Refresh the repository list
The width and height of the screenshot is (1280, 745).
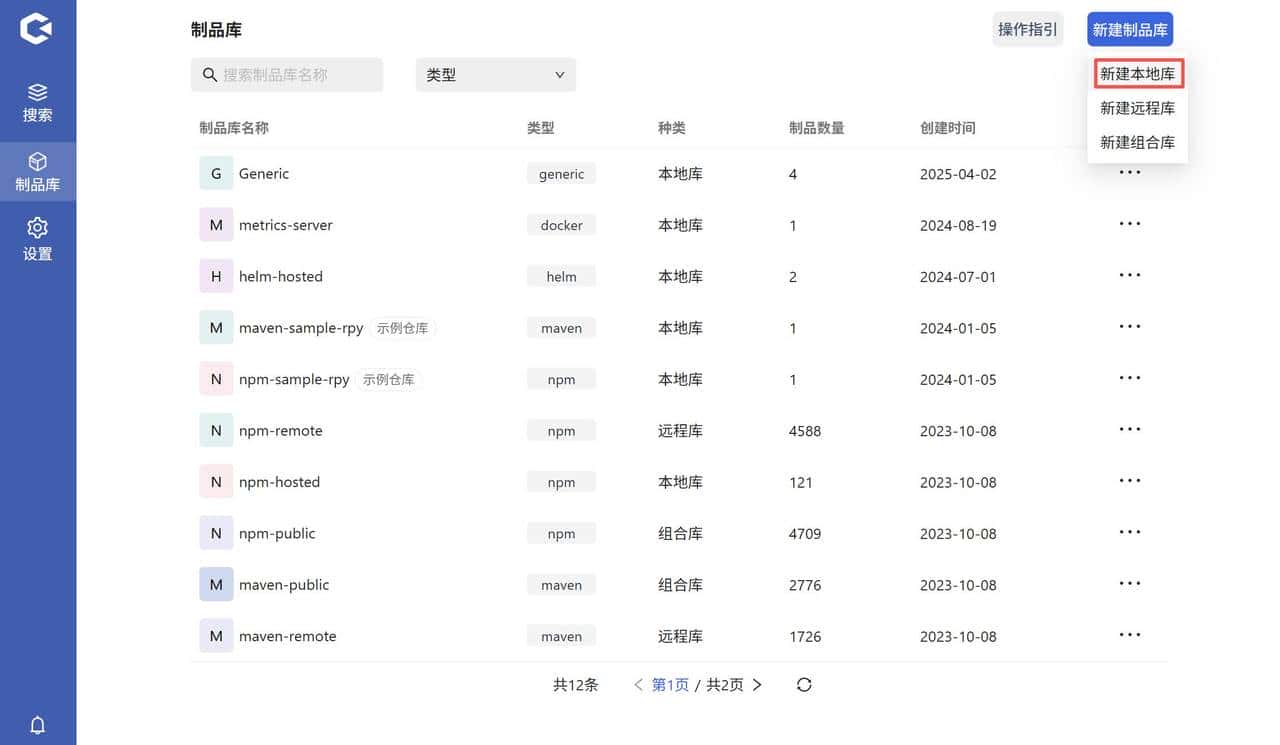click(804, 684)
